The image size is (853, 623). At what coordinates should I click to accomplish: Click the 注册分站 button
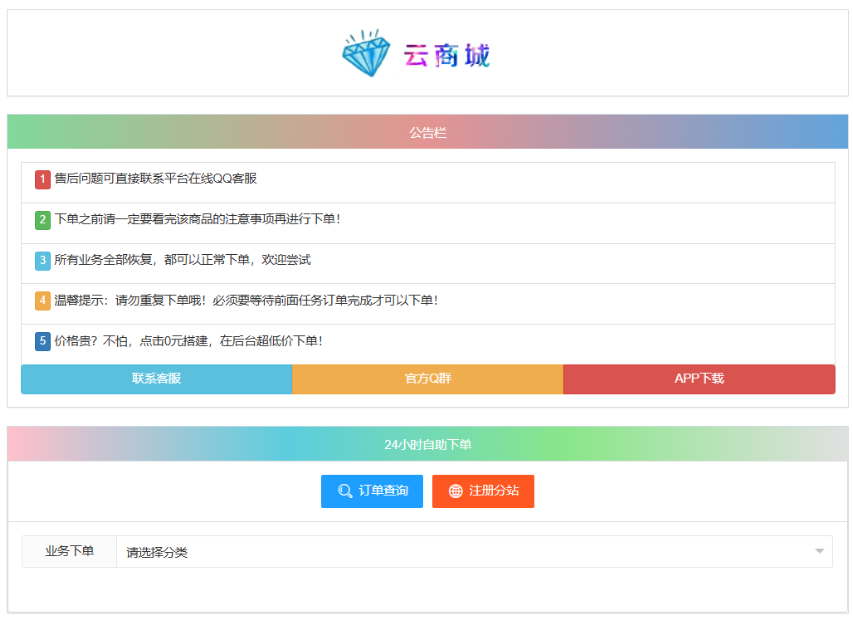483,491
